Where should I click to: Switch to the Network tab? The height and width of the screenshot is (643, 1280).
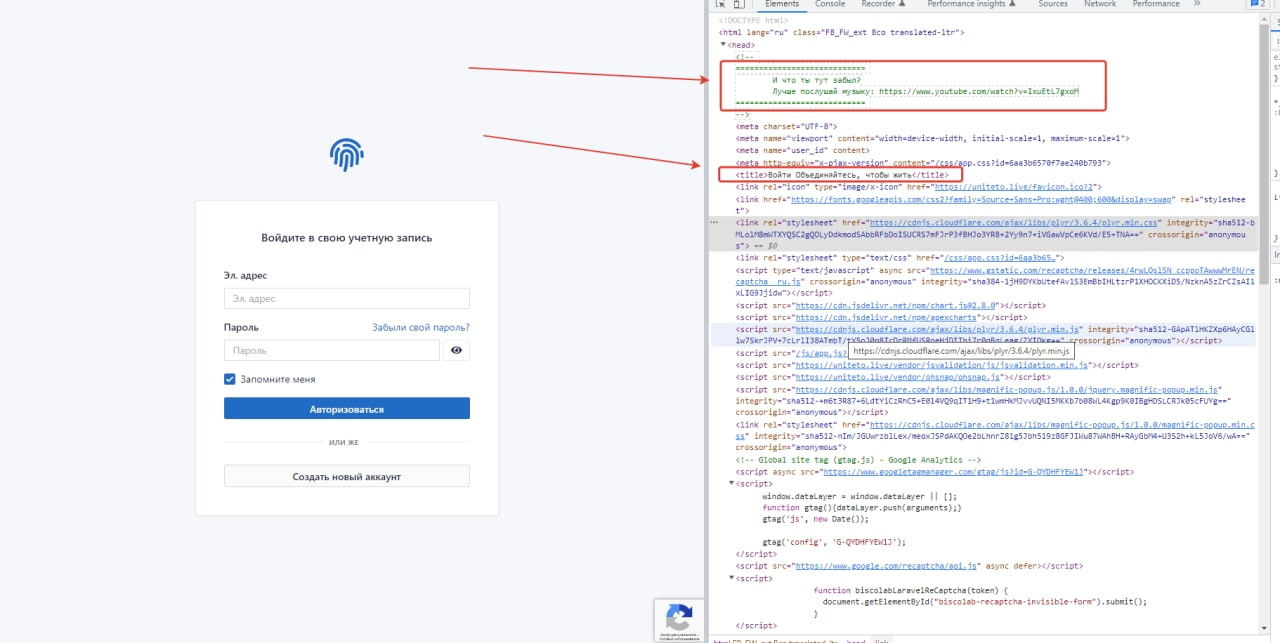tap(1100, 4)
